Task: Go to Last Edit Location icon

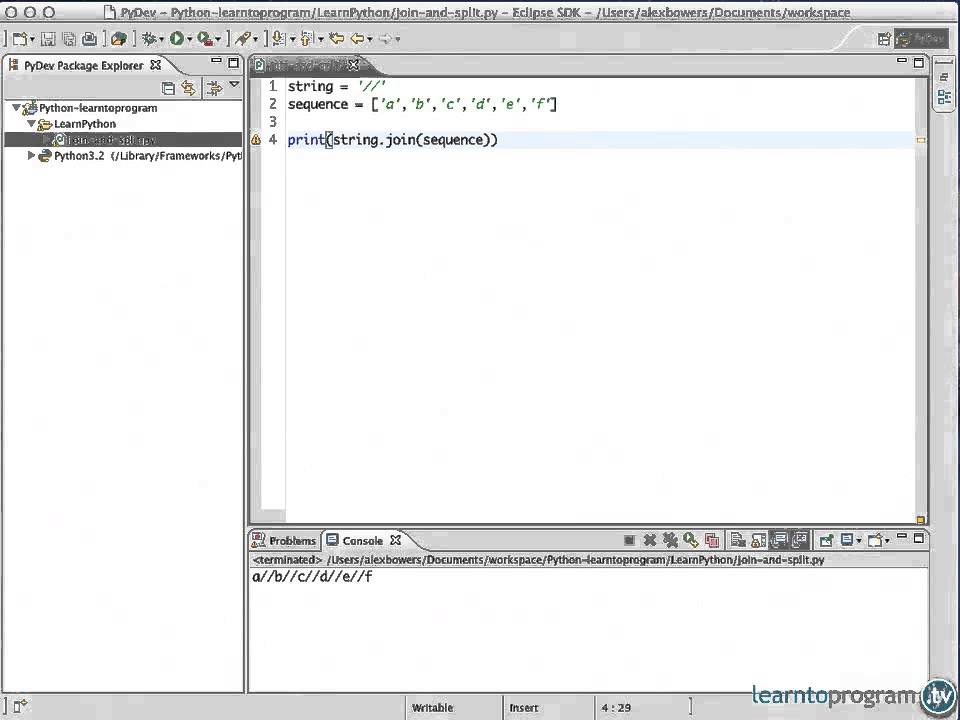Action: (336, 39)
